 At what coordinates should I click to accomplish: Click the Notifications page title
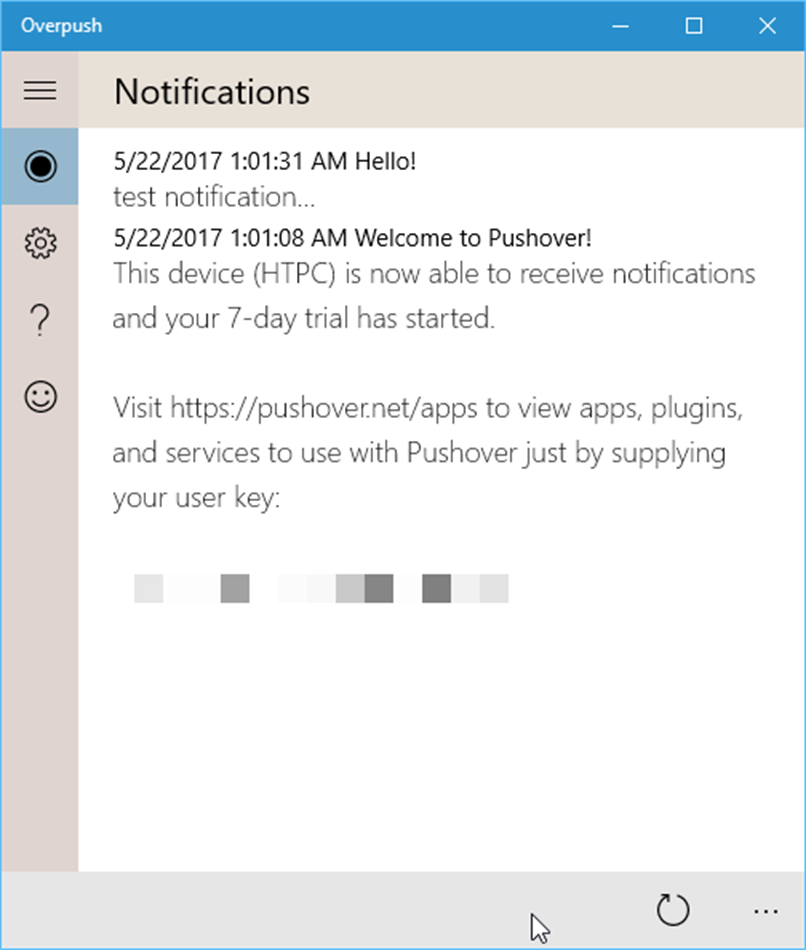pos(212,91)
